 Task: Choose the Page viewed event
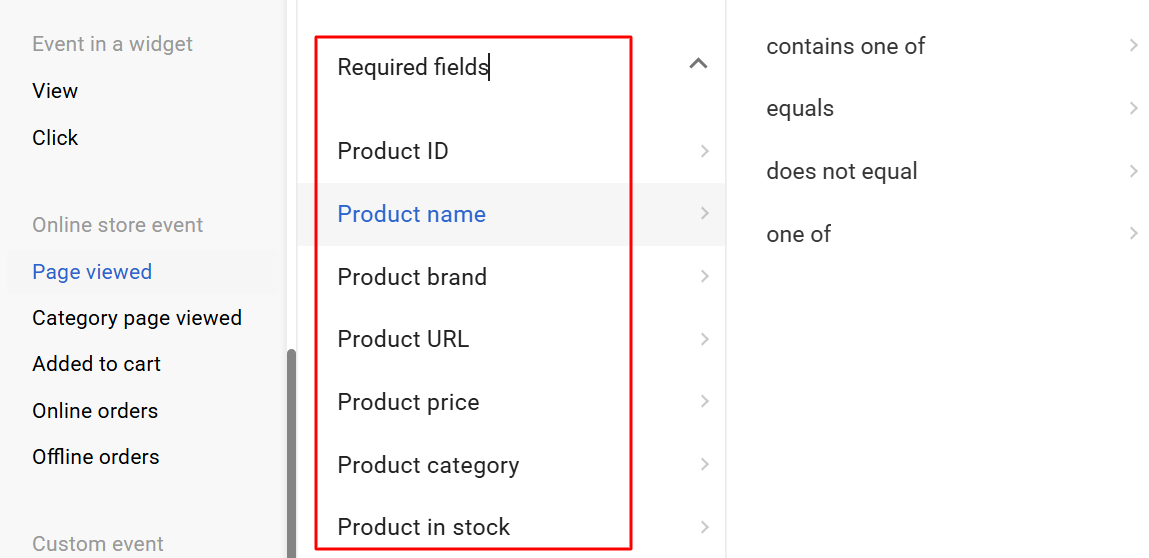pos(92,272)
